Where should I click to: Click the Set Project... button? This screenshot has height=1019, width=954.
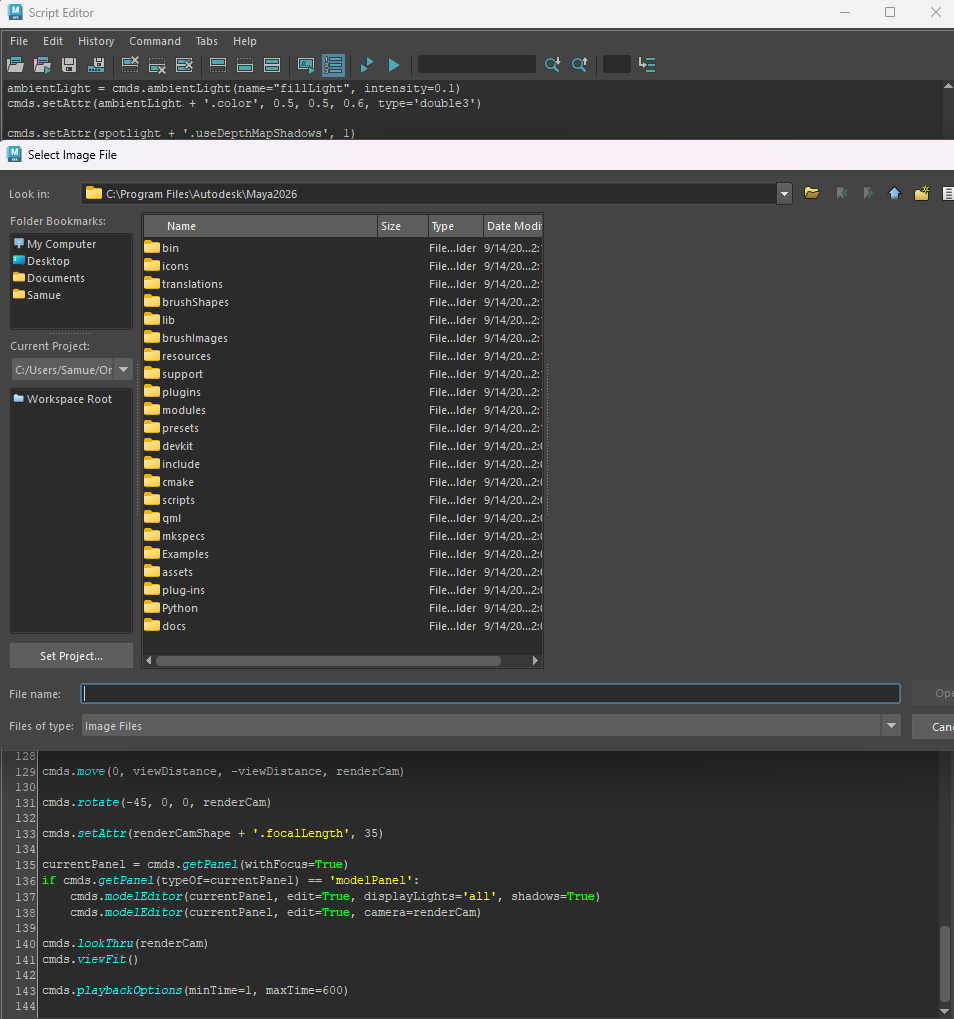click(x=71, y=656)
